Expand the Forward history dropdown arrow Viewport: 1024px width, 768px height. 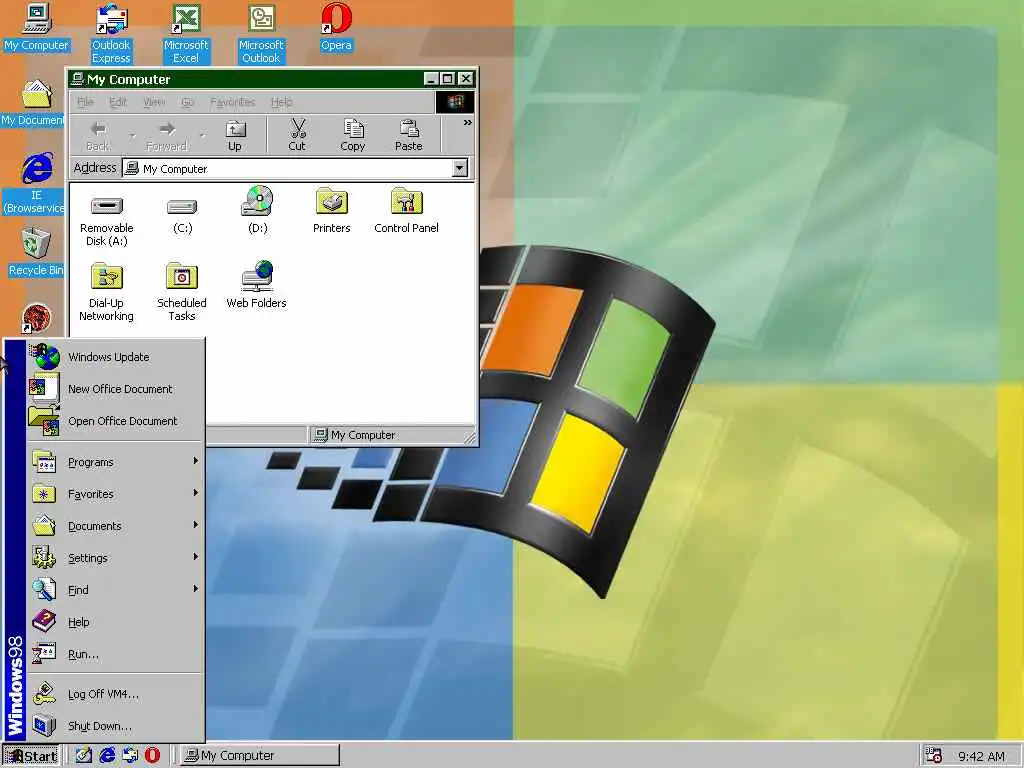(202, 136)
